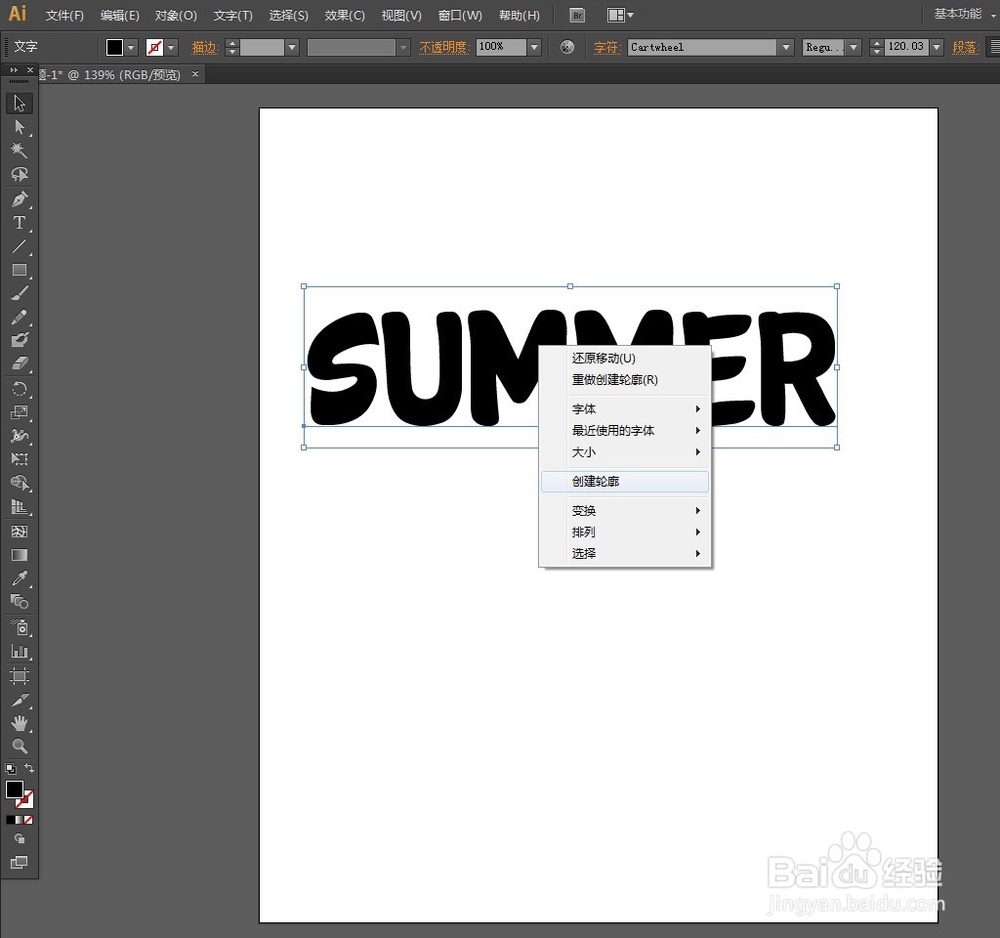Viewport: 1000px width, 938px height.
Task: Select the Selection tool (black arrow)
Action: (x=19, y=103)
